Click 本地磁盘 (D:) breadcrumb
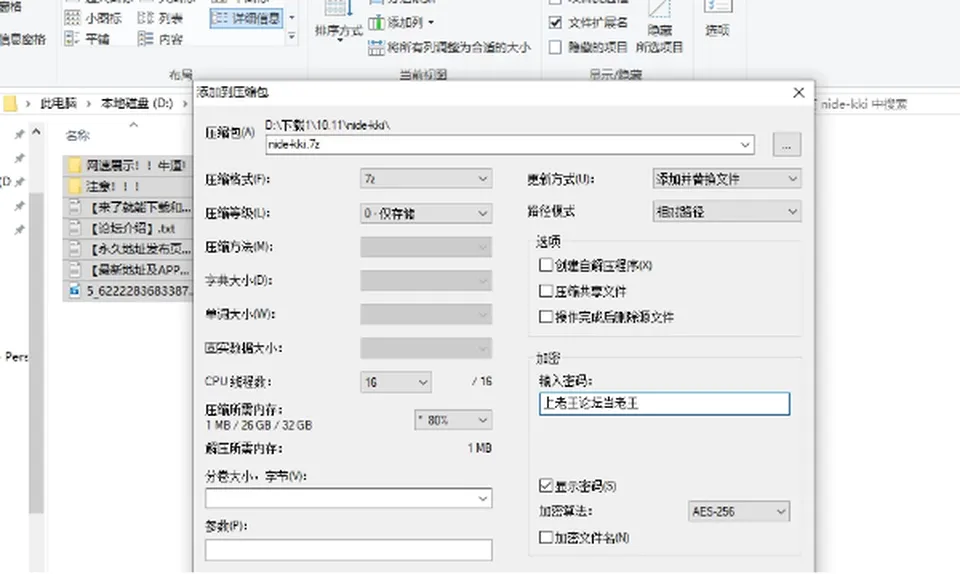This screenshot has width=960, height=574. click(137, 103)
